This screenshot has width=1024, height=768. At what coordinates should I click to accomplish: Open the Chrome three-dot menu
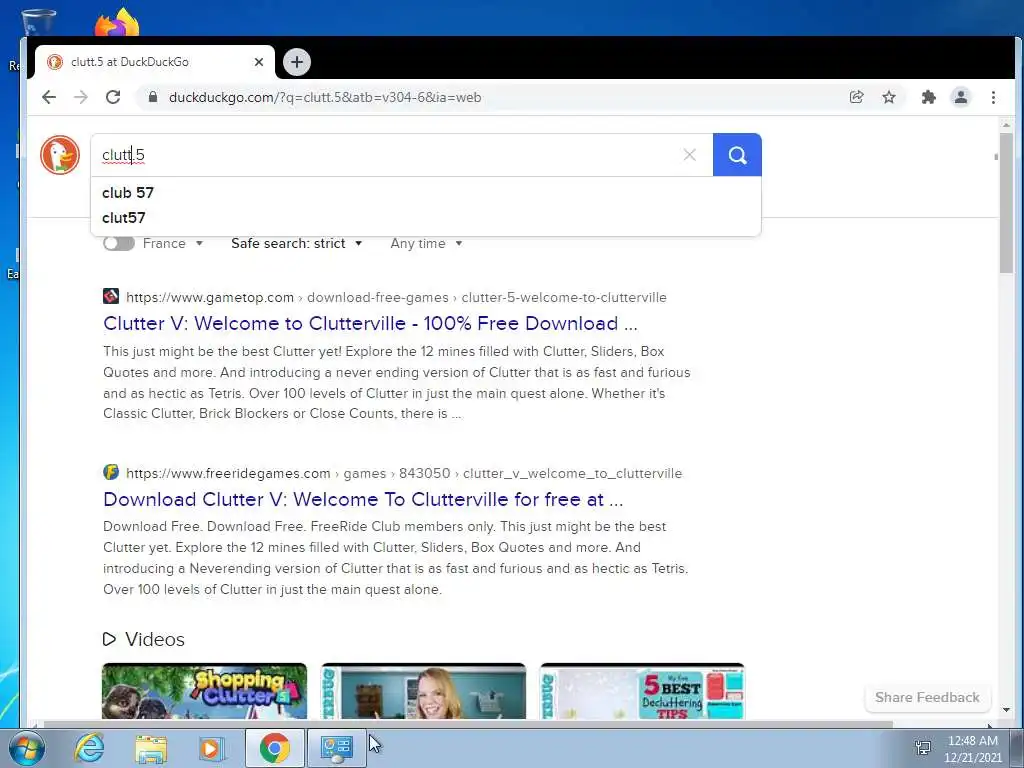pyautogui.click(x=993, y=97)
